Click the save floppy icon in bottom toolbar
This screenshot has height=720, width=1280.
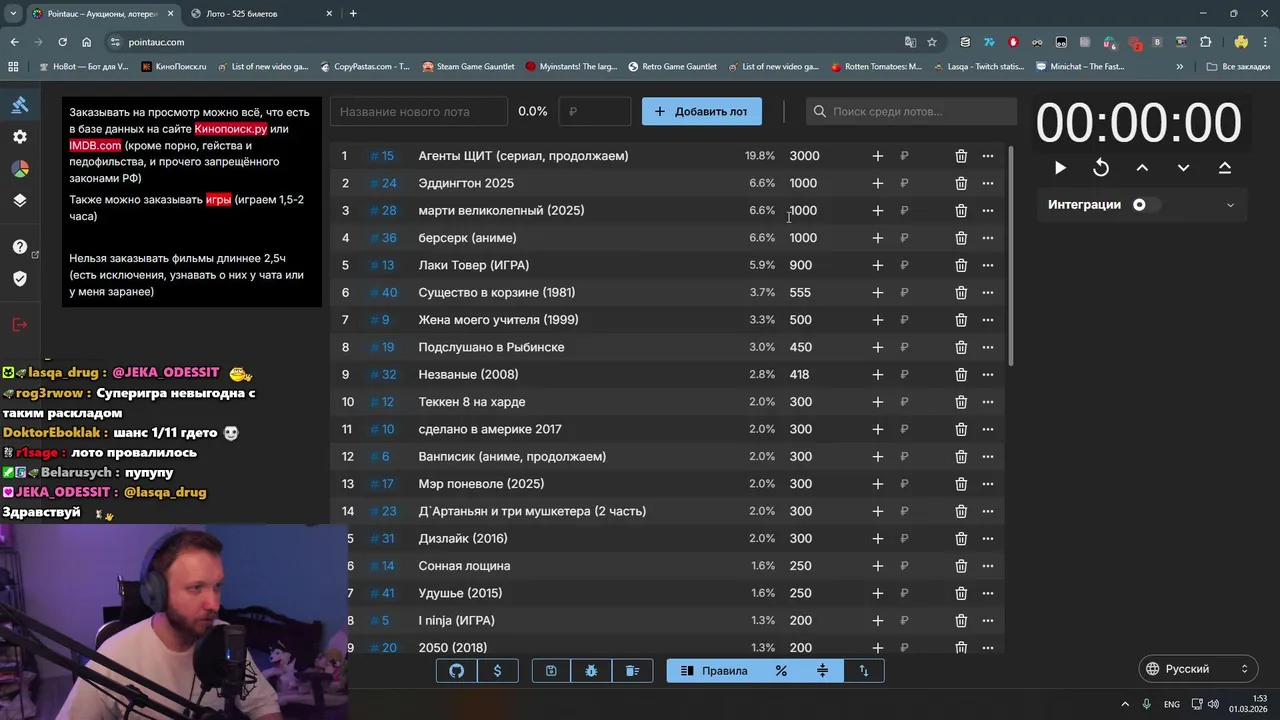coord(551,671)
